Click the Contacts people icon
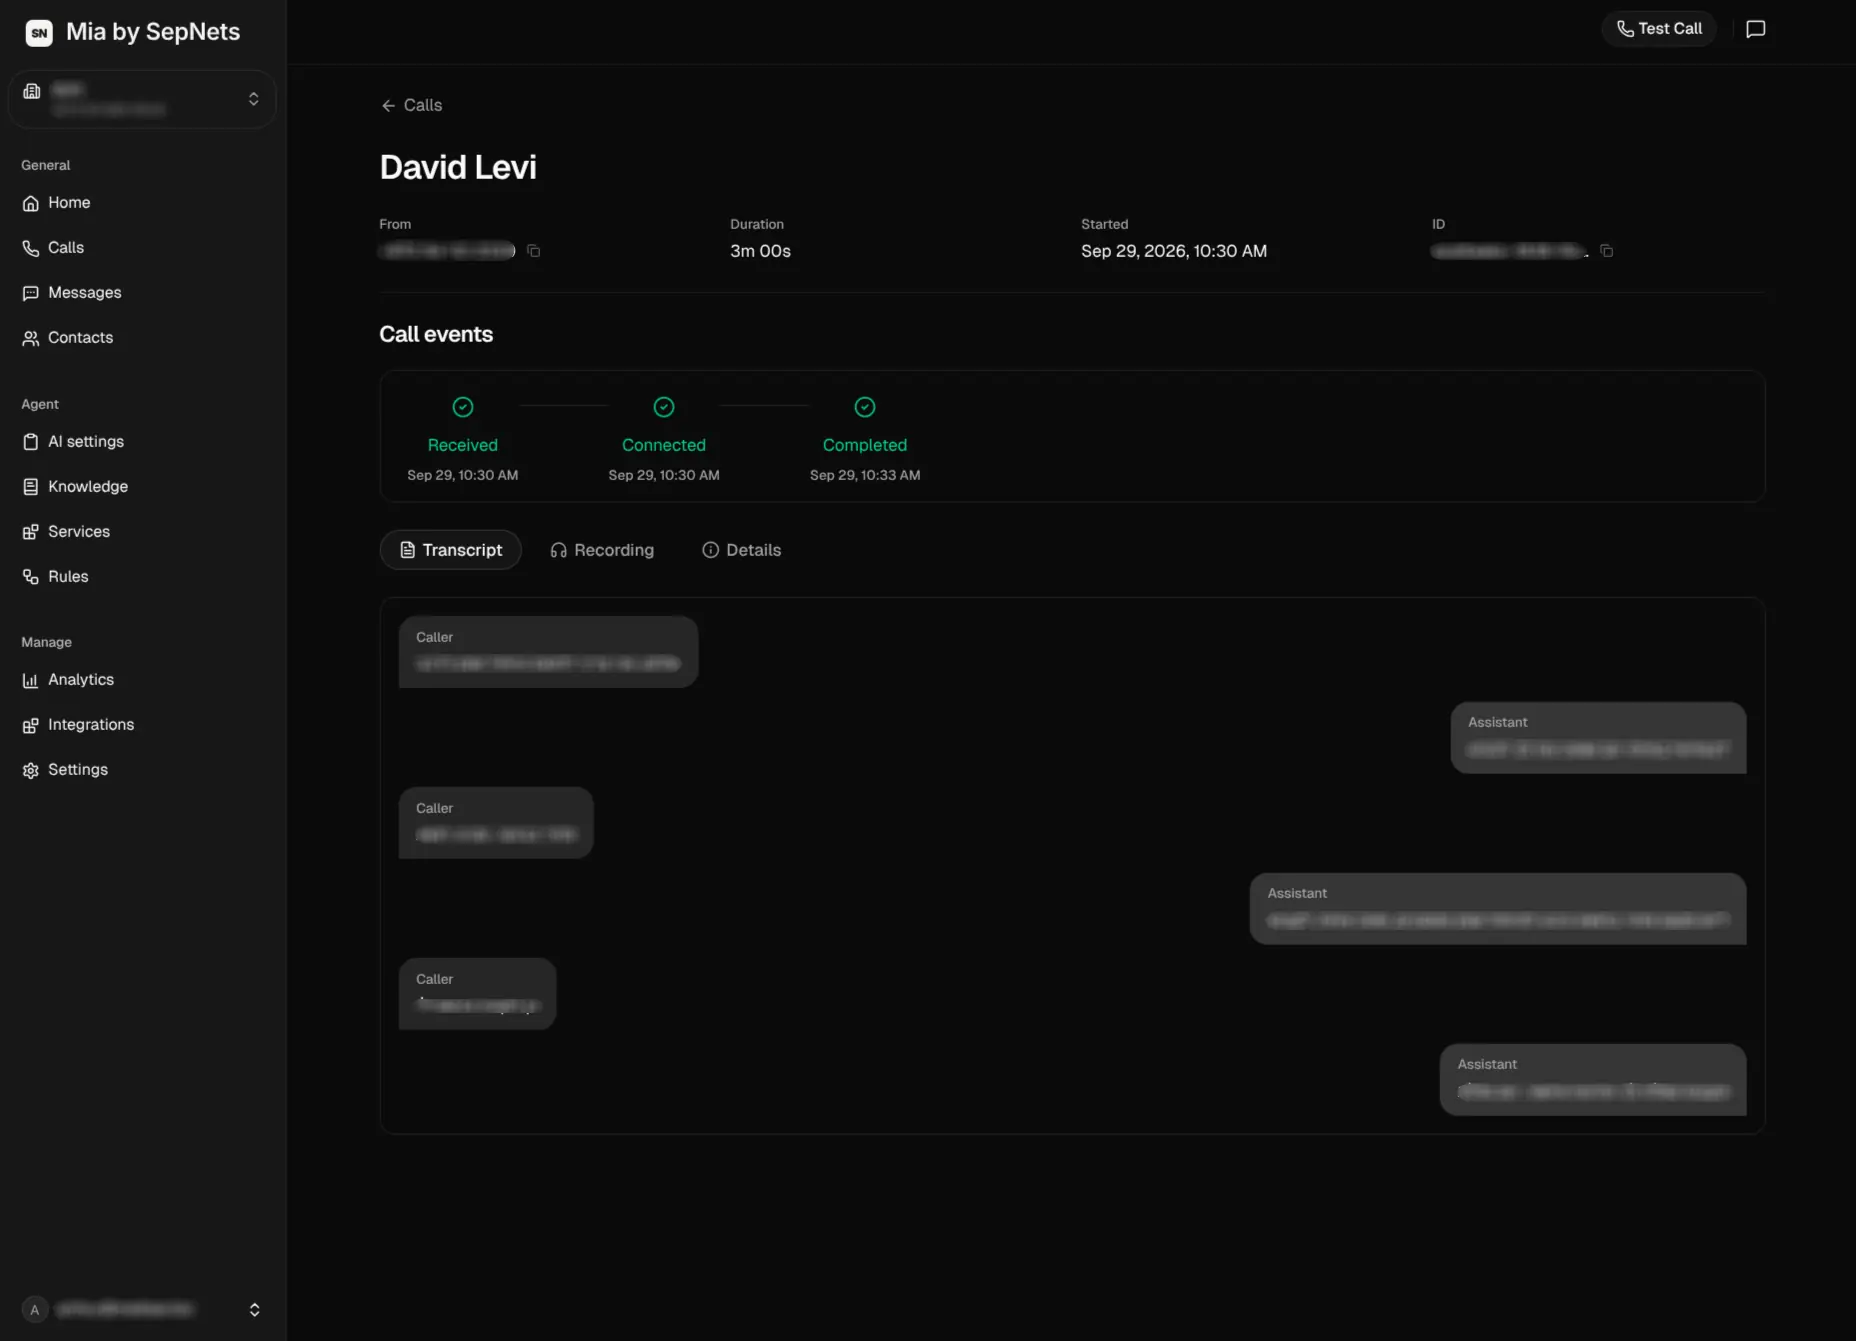The image size is (1856, 1341). (31, 338)
